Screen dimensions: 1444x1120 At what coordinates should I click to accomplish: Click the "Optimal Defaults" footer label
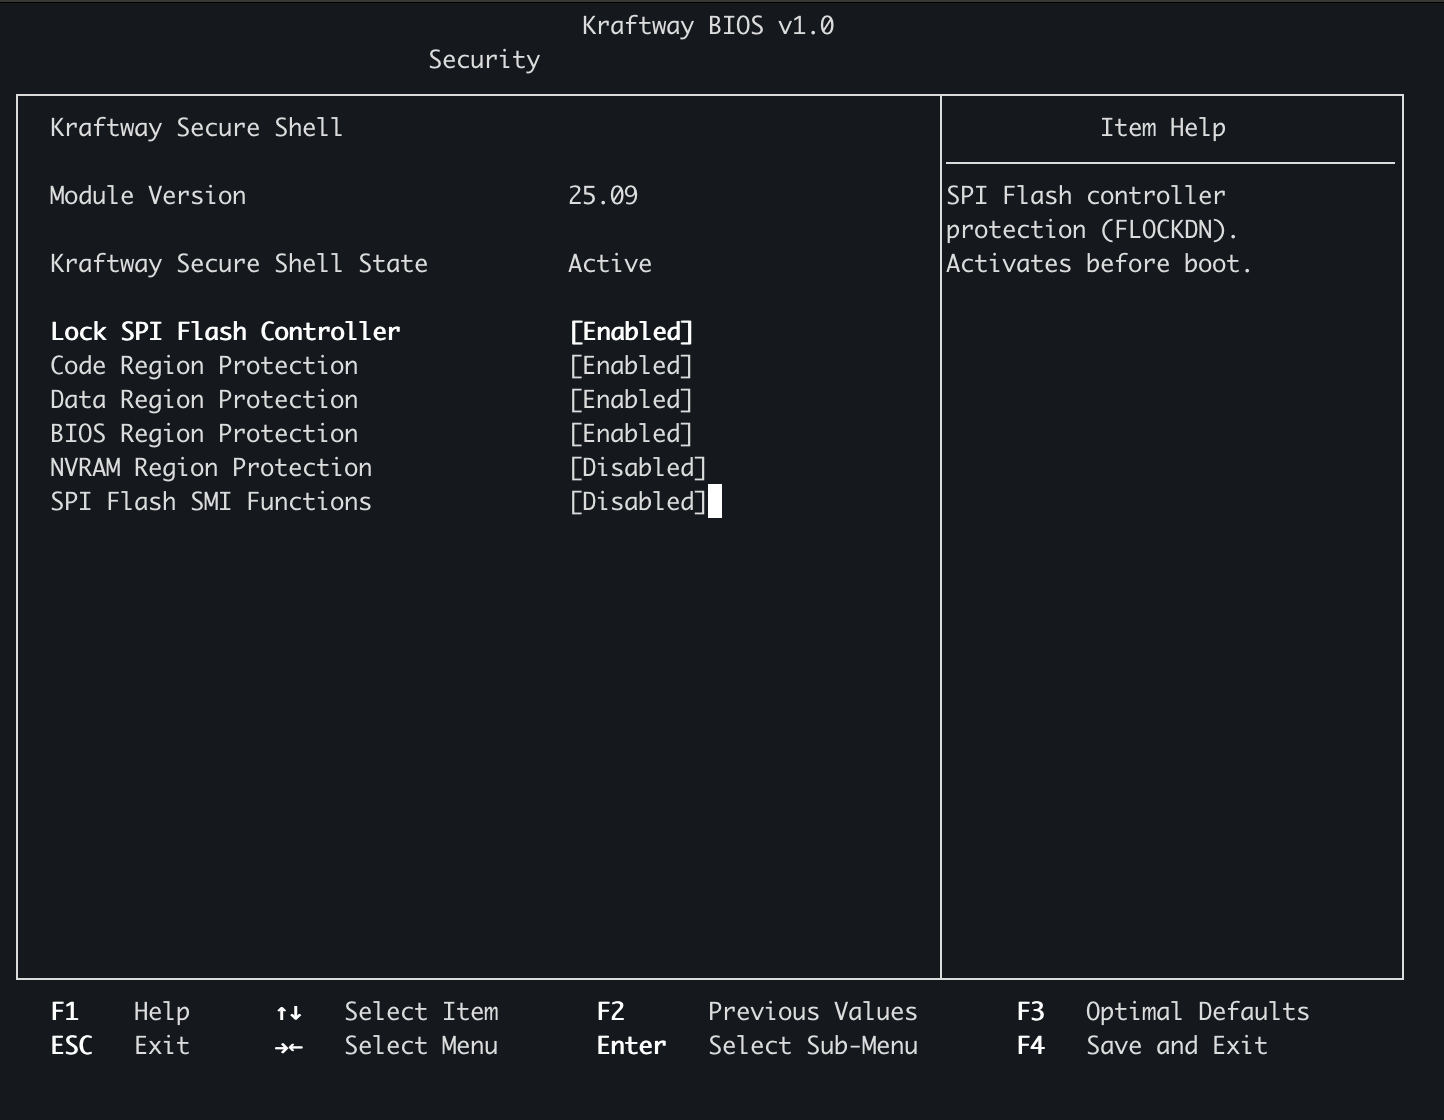pyautogui.click(x=1198, y=1012)
